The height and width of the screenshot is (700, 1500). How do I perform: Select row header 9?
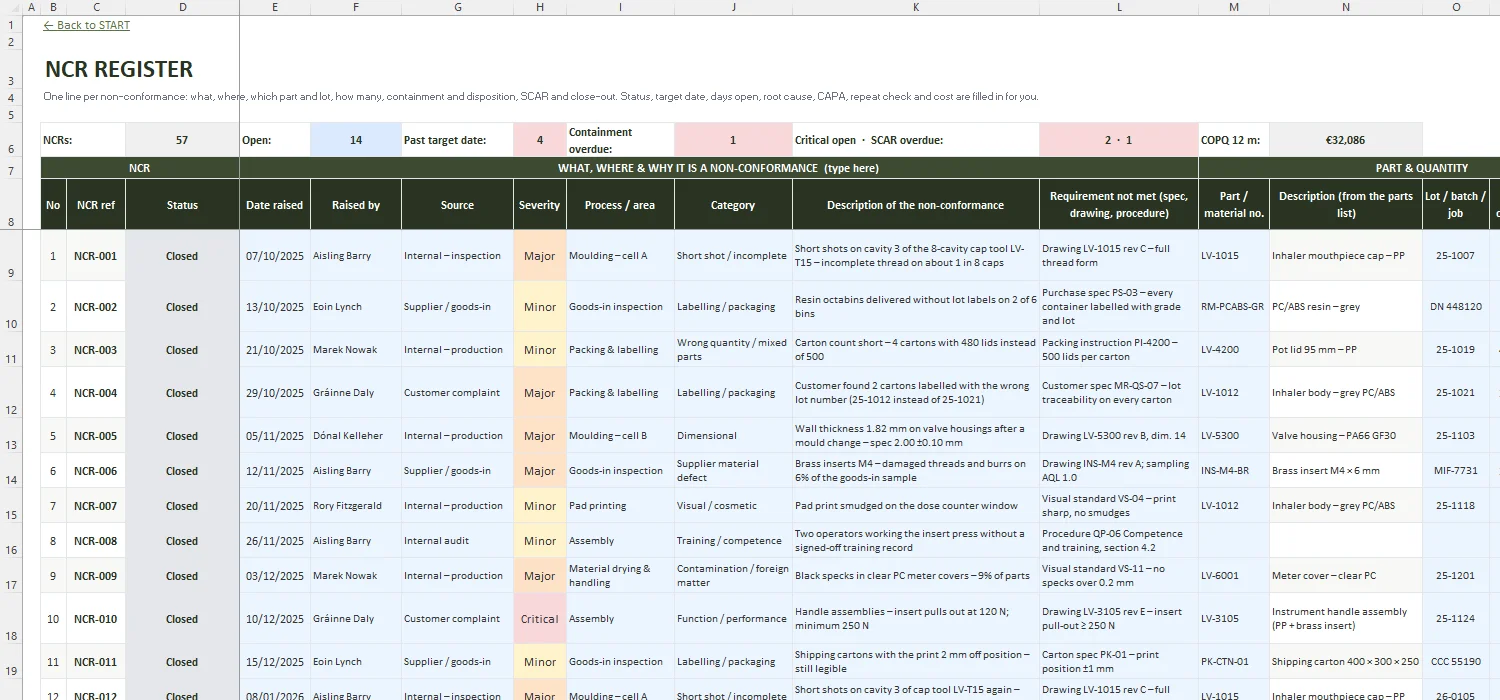pyautogui.click(x=10, y=255)
